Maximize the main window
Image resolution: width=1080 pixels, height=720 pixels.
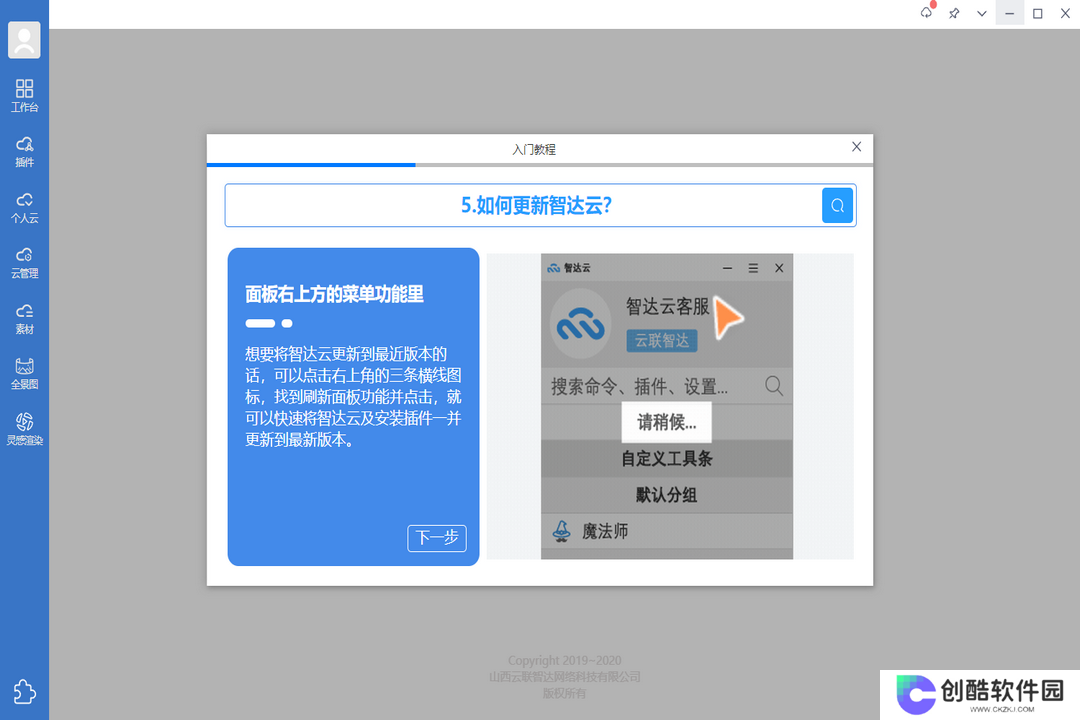tap(1037, 13)
